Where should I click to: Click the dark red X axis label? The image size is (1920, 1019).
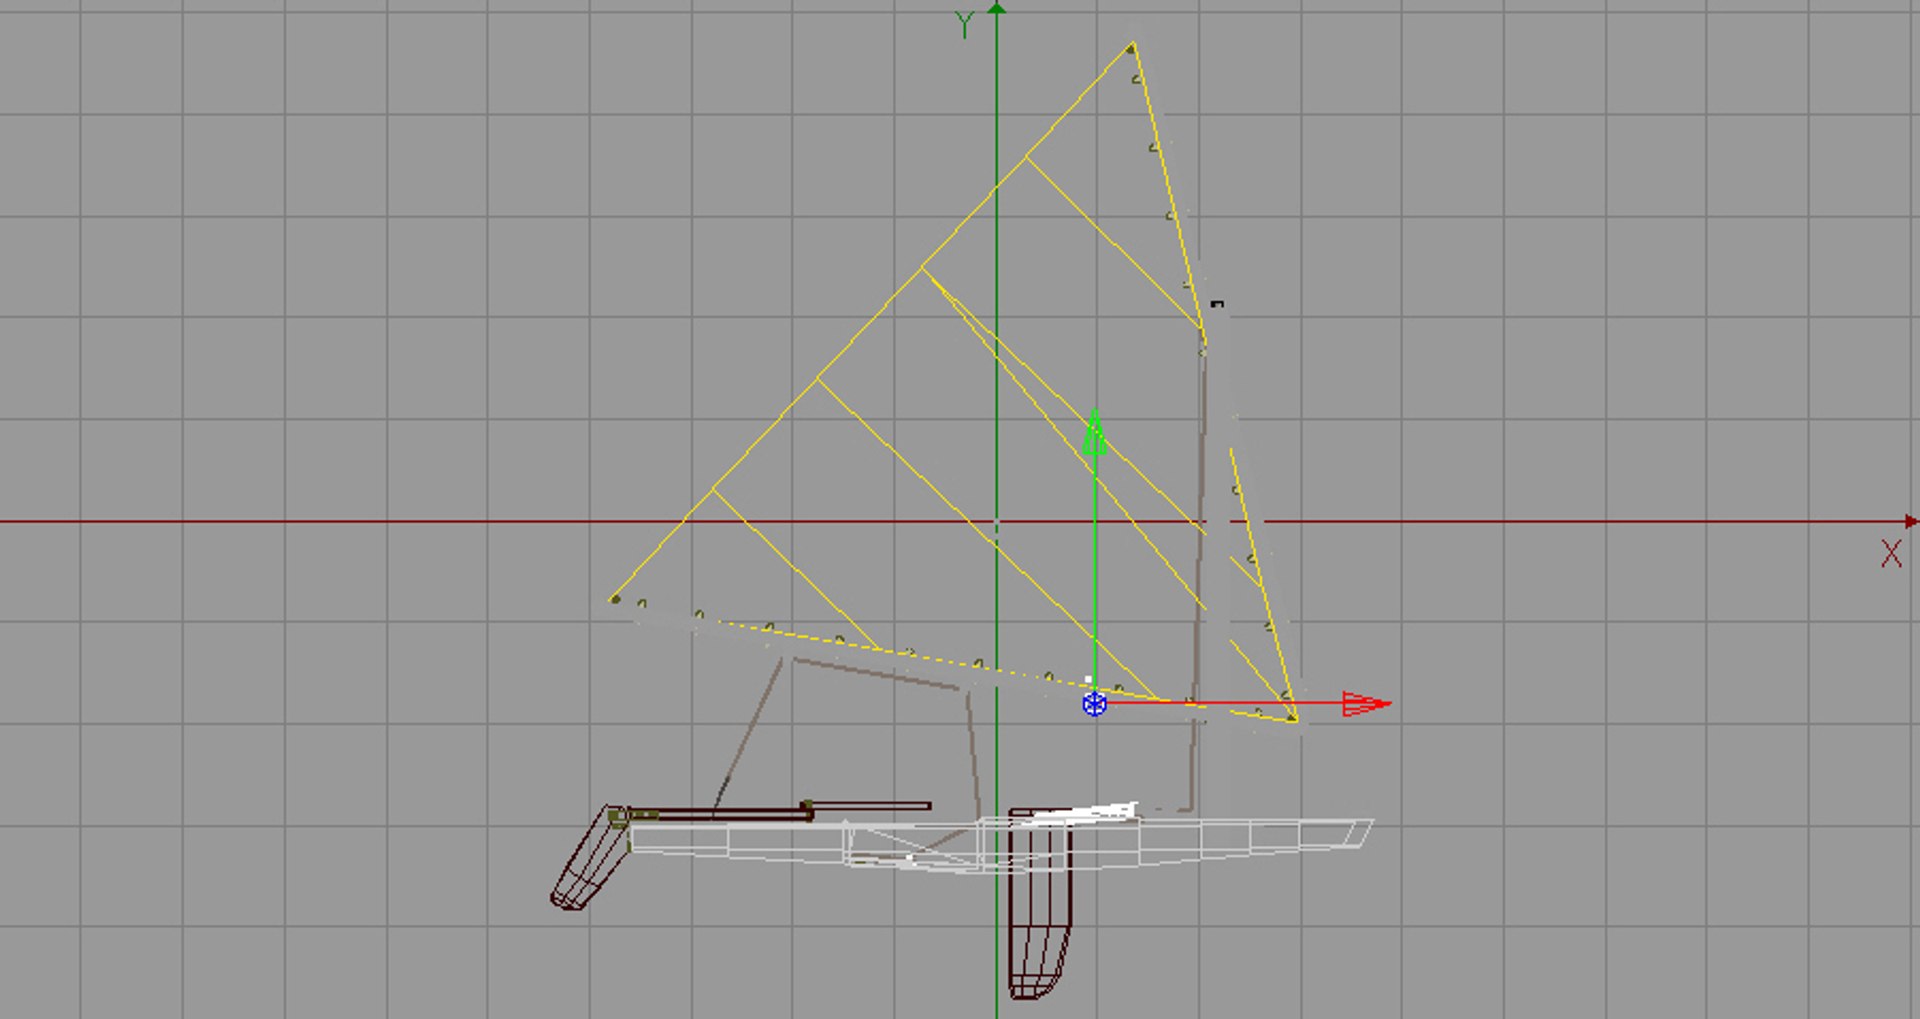1891,554
